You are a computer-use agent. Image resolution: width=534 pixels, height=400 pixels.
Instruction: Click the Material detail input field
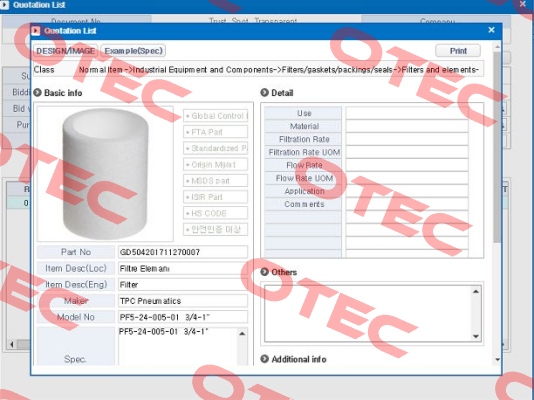pos(407,126)
